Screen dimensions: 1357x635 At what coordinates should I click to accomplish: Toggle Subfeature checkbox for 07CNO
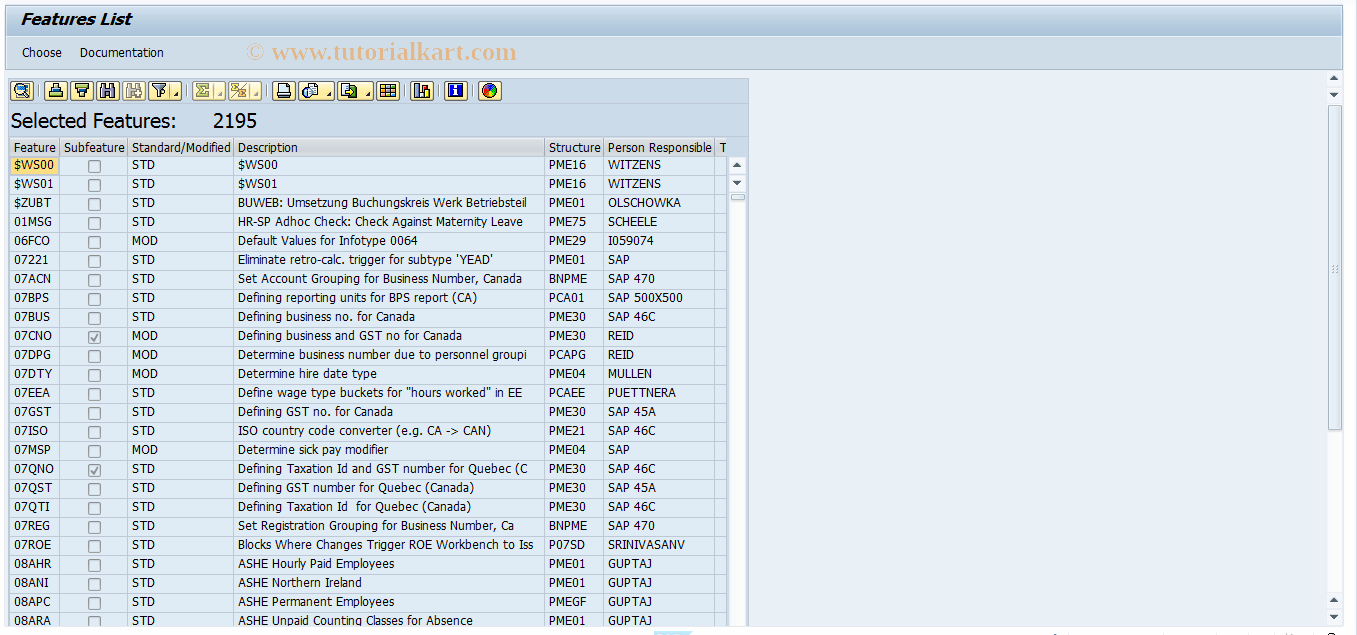point(94,337)
